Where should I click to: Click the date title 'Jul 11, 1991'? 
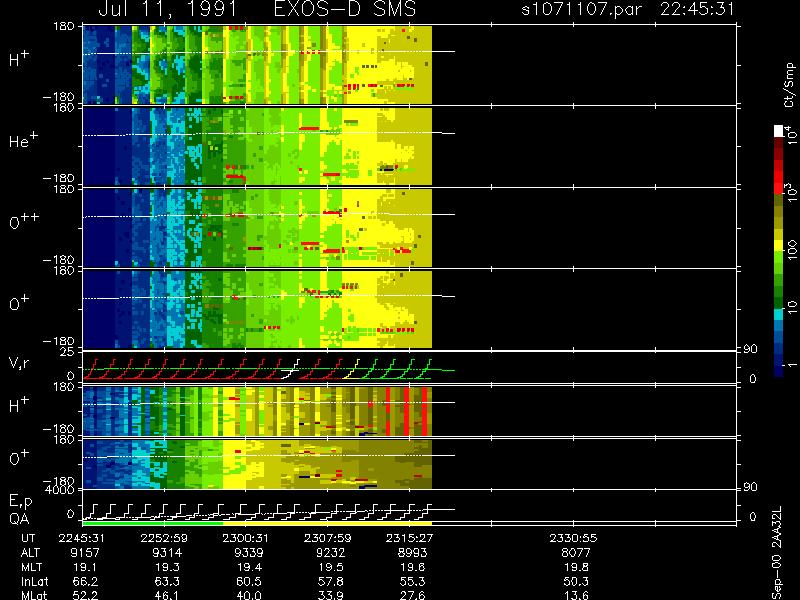coord(168,10)
